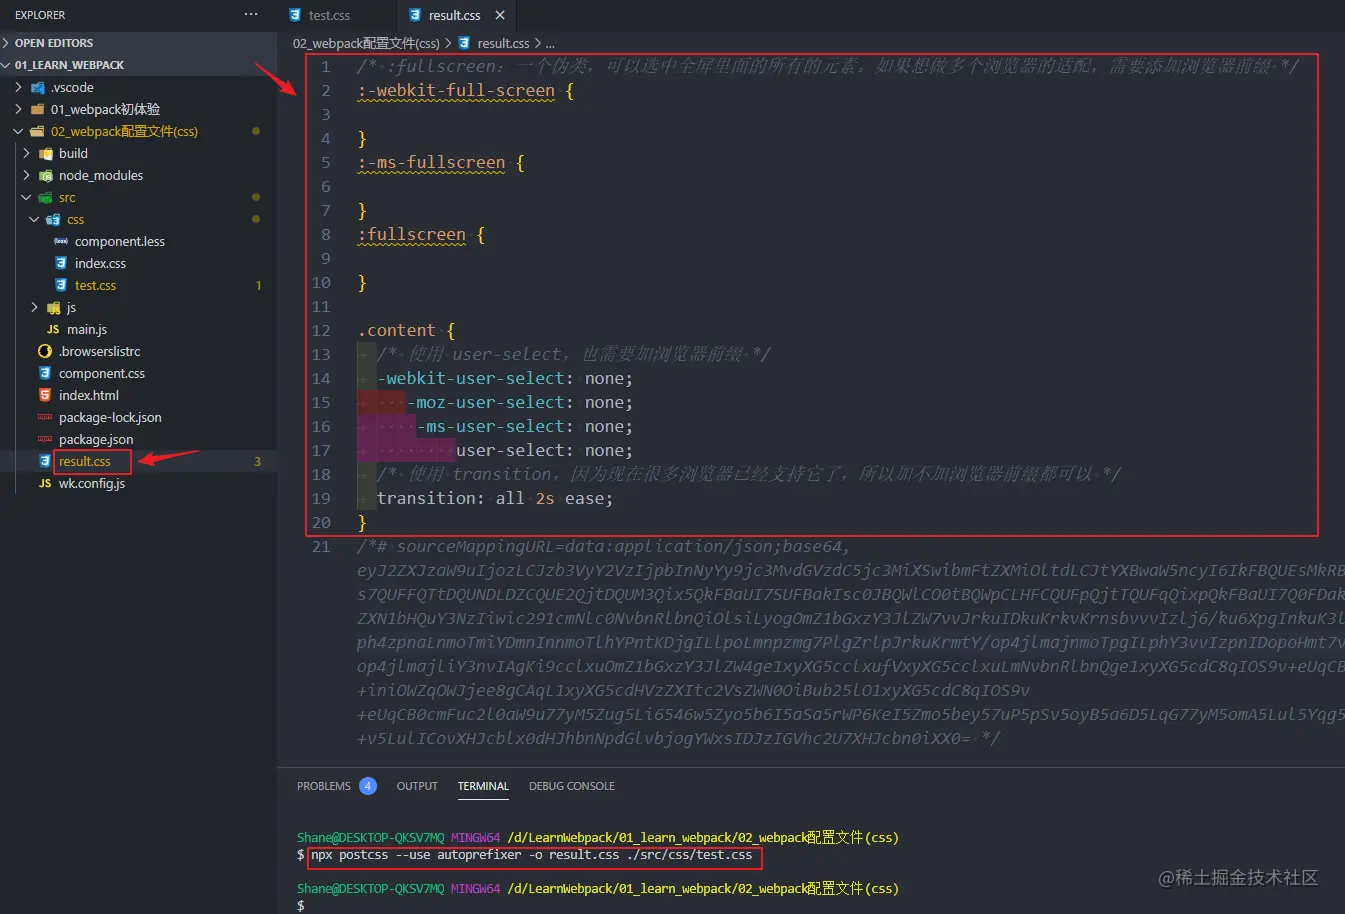The image size is (1345, 914).
Task: Switch to the PROBLEMS panel tab
Action: (x=324, y=786)
